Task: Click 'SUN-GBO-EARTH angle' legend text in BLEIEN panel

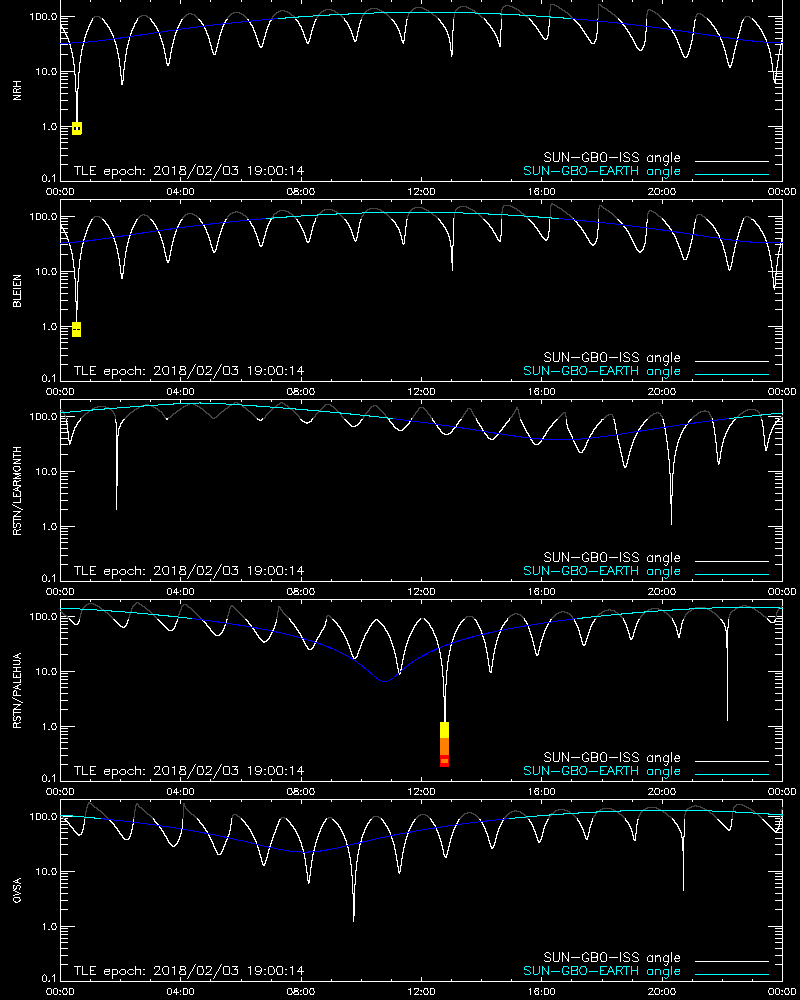Action: click(x=602, y=371)
